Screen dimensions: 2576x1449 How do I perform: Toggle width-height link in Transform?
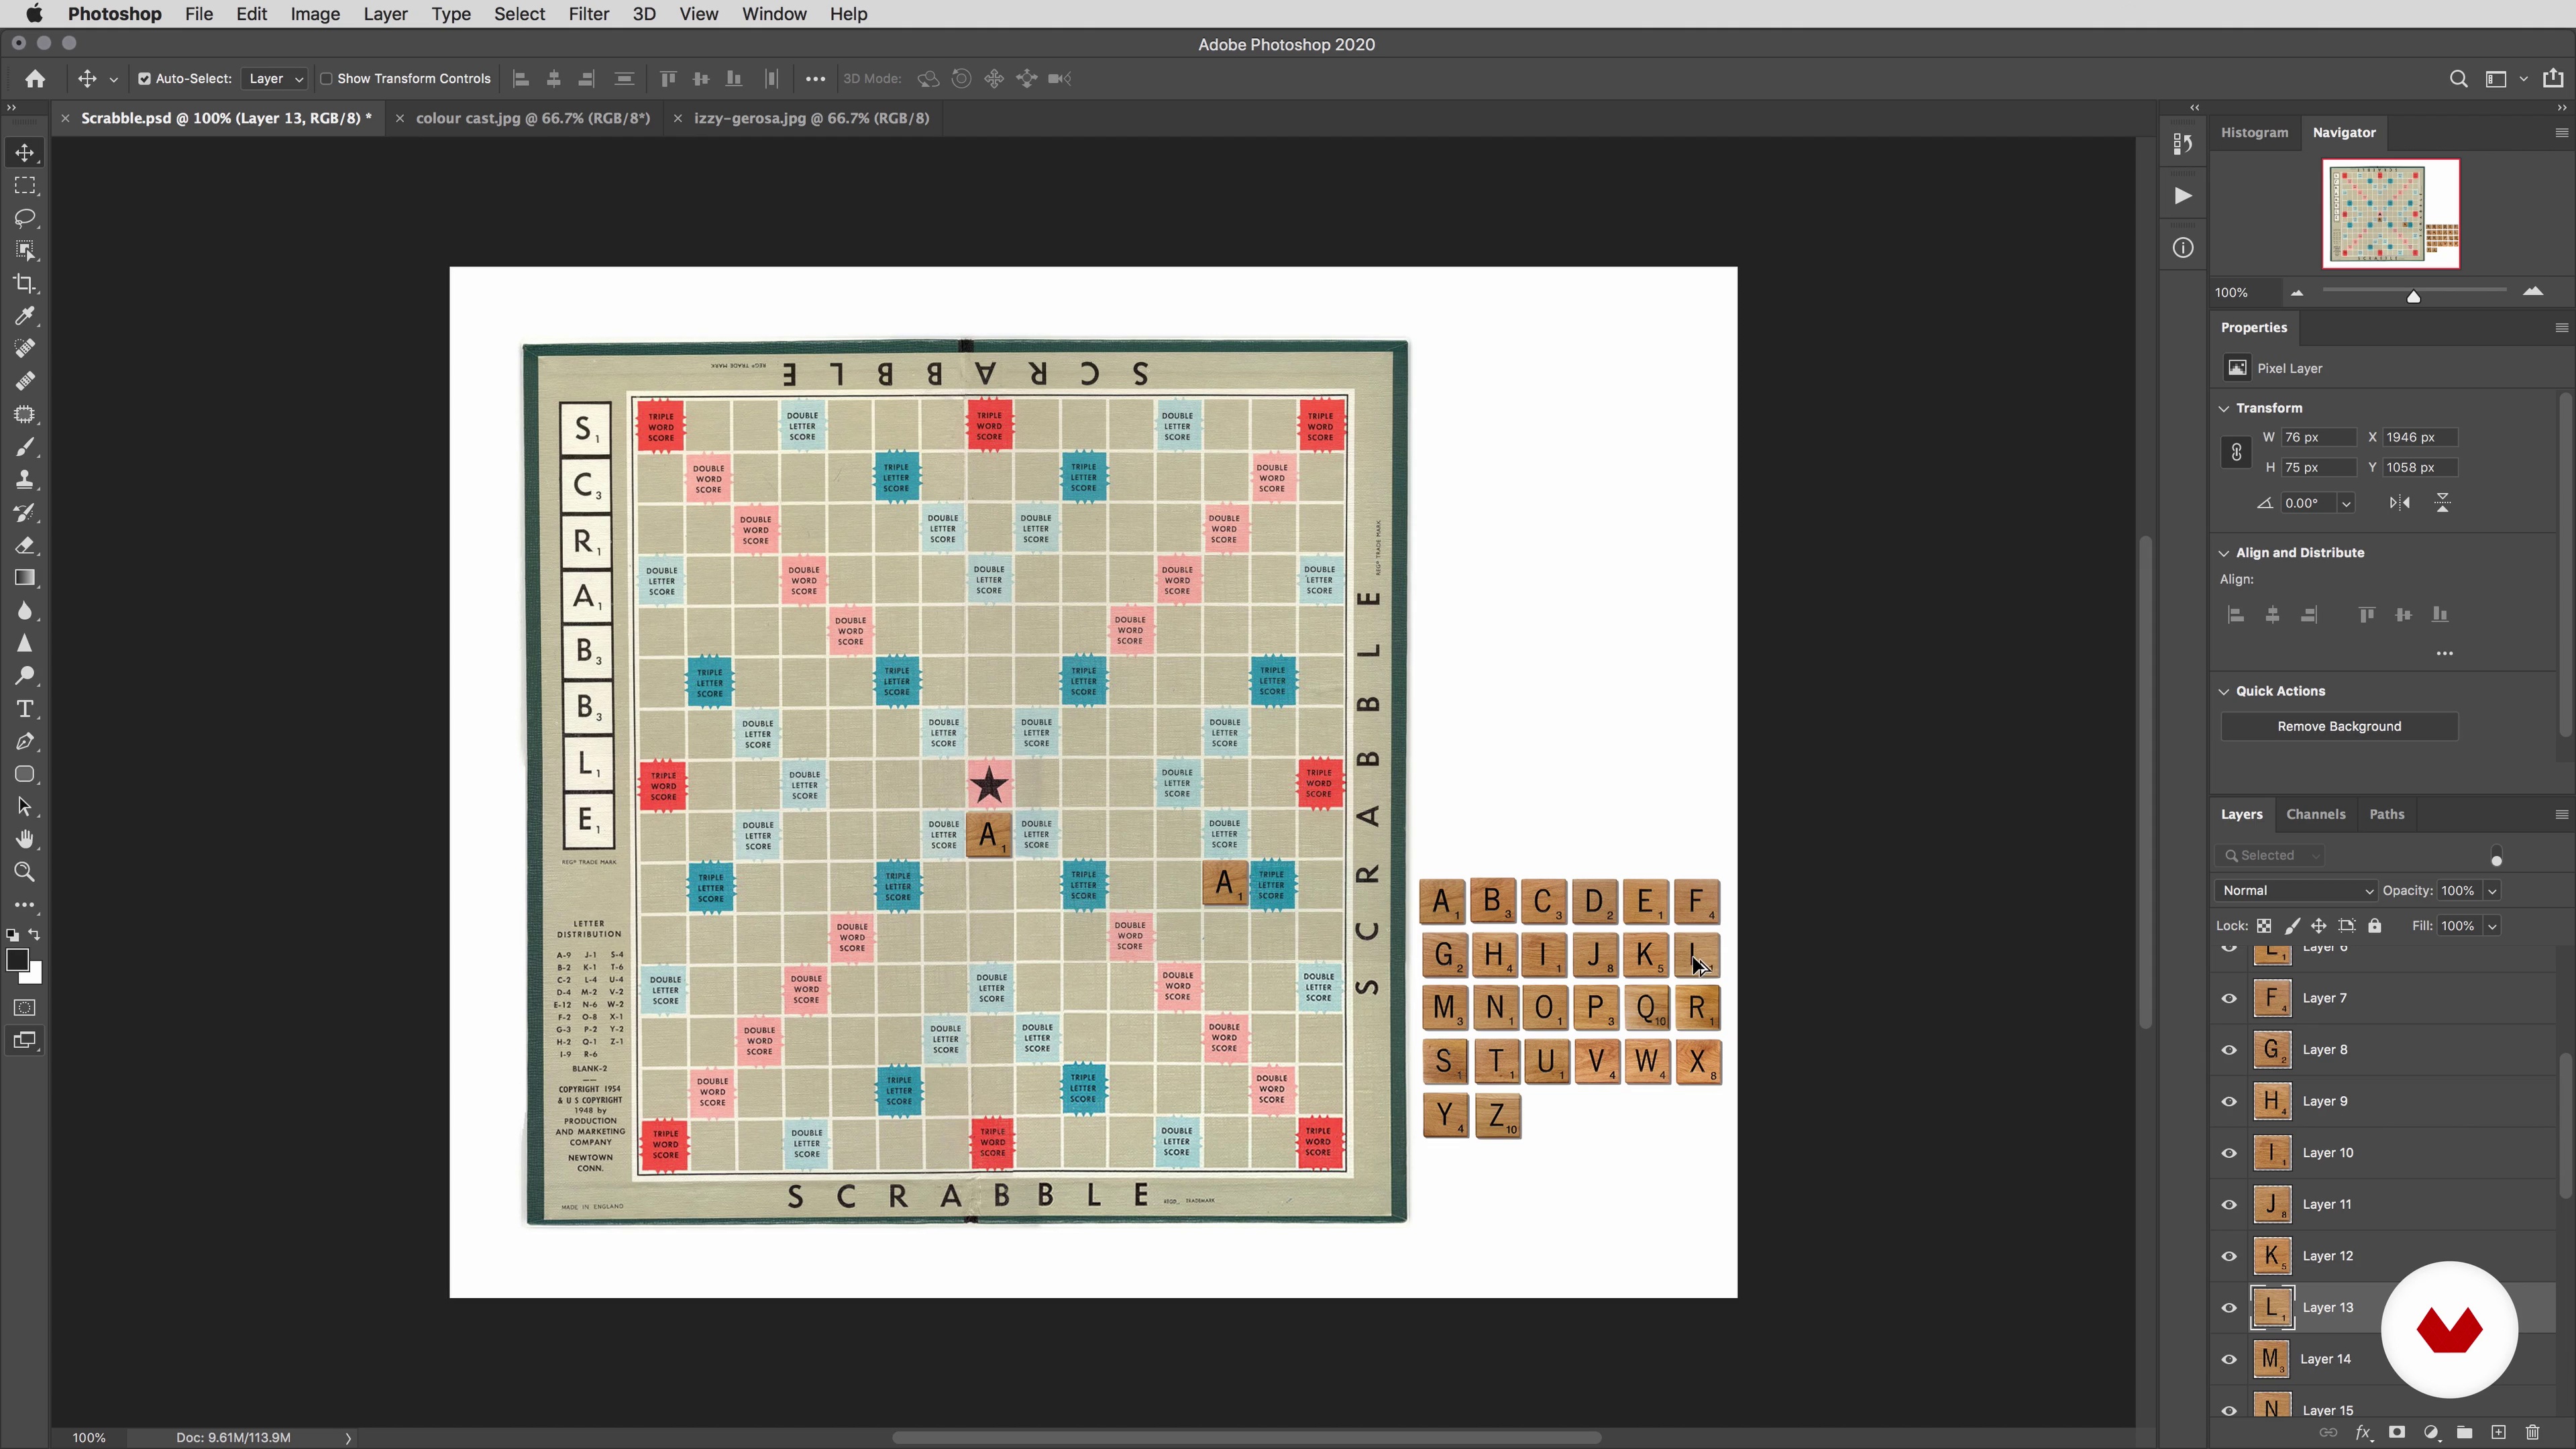tap(2236, 453)
